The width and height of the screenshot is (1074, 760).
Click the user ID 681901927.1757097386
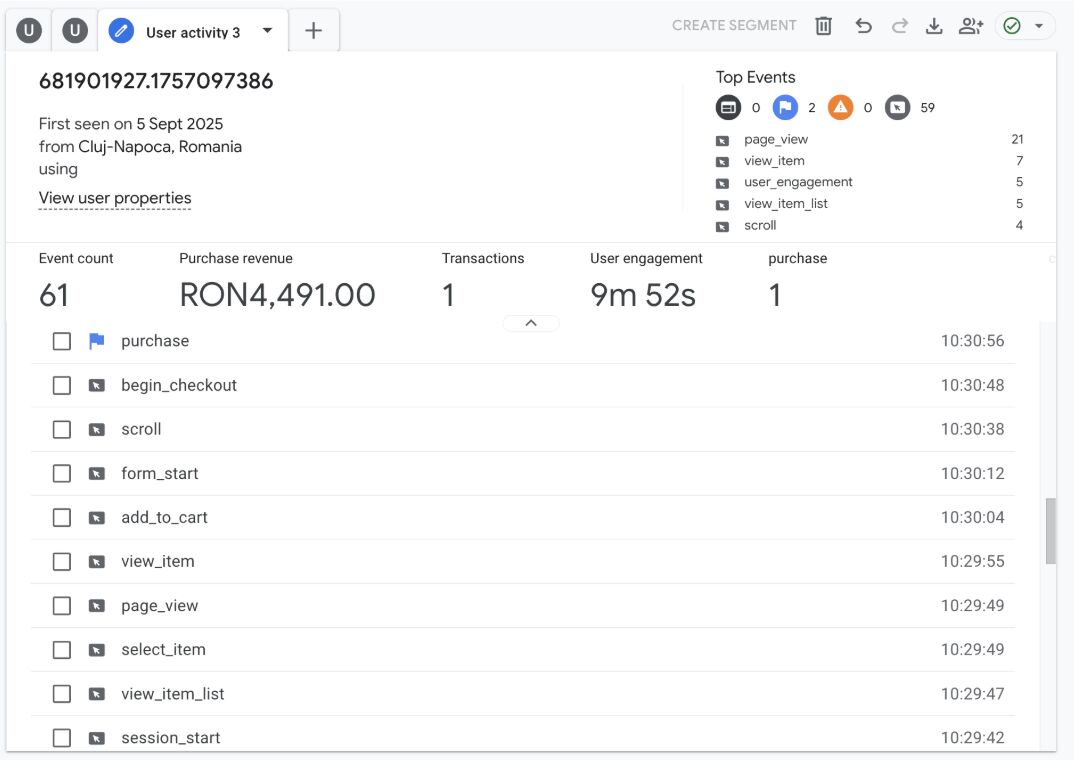pos(156,81)
